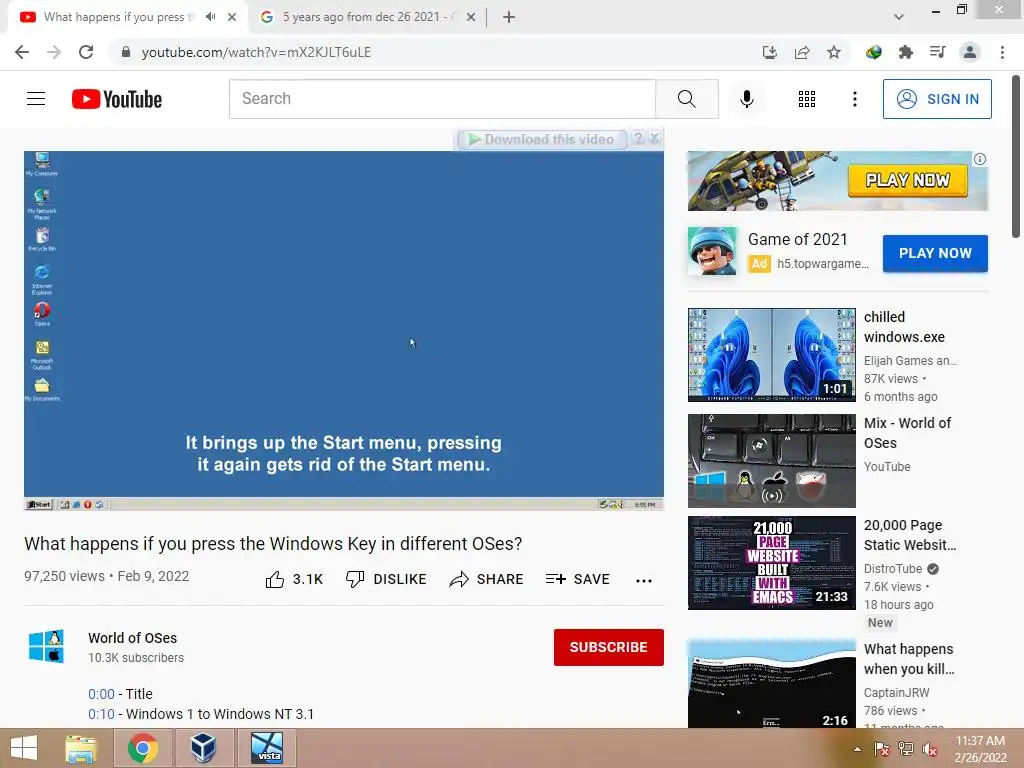This screenshot has width=1024, height=768.
Task: Click the search magnifier button
Action: (686, 99)
